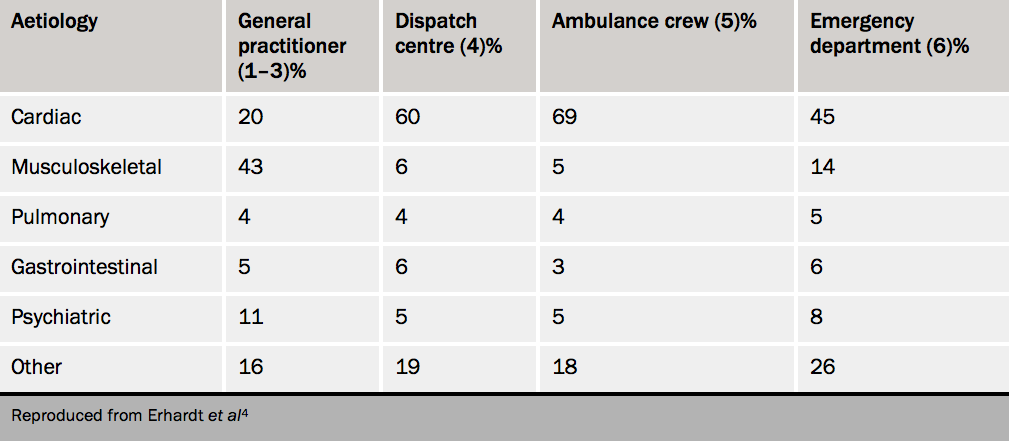
Task: Click Psychiatric value 11 under General practitioner
Action: (x=250, y=317)
